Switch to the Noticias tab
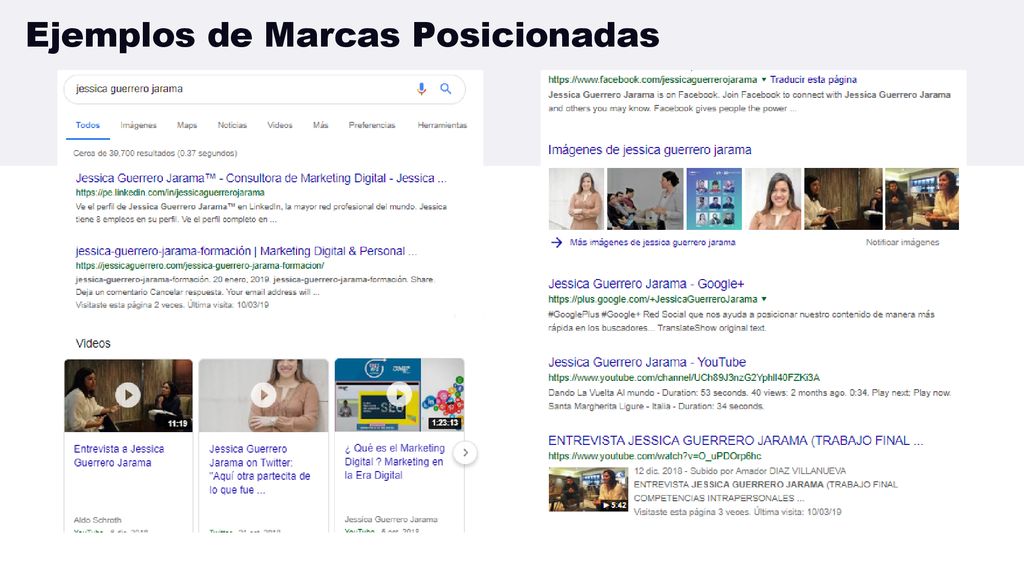 coord(232,125)
